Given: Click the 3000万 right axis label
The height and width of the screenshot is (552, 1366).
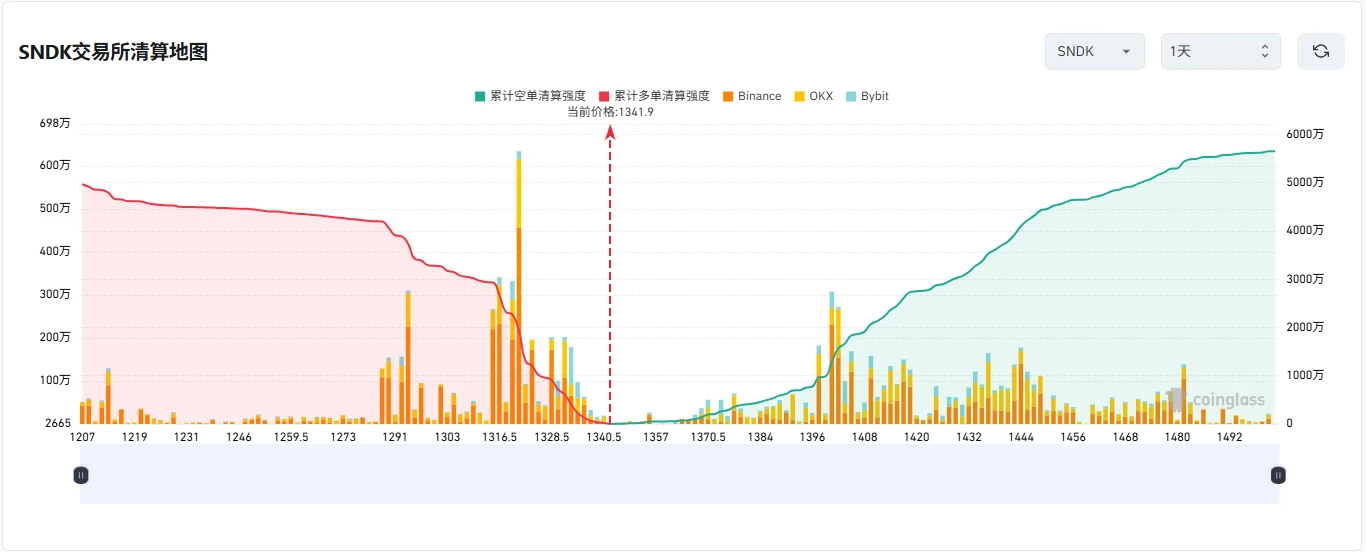Looking at the screenshot, I should [x=1304, y=279].
